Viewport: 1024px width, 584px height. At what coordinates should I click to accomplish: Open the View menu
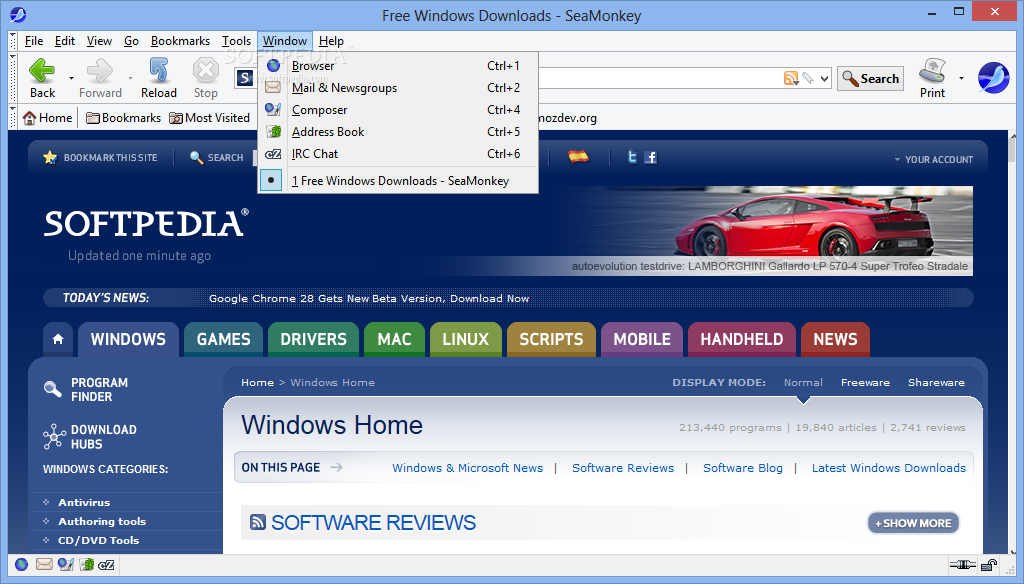tap(99, 41)
